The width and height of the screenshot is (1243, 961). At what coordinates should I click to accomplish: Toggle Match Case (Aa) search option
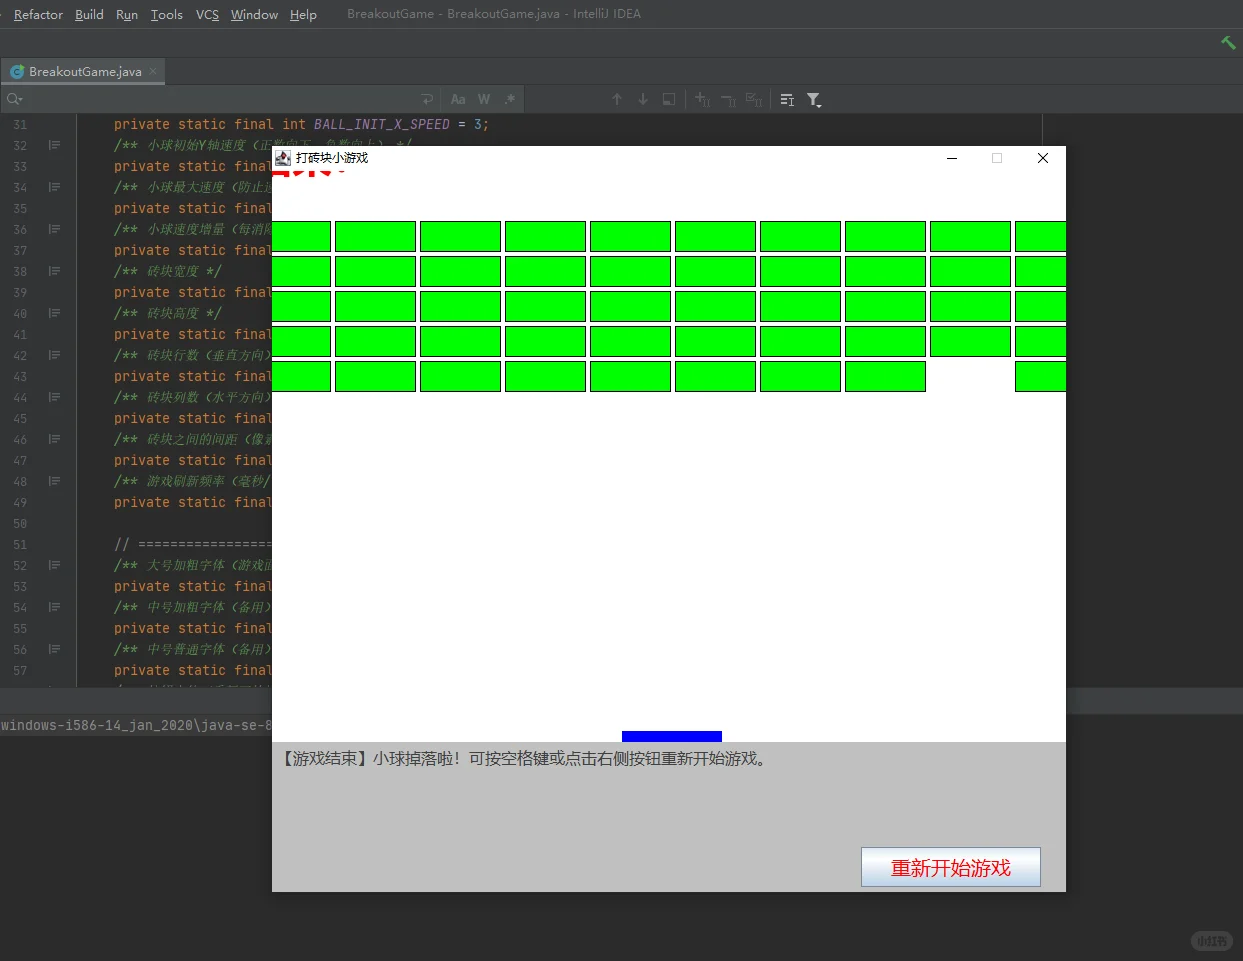pos(458,99)
